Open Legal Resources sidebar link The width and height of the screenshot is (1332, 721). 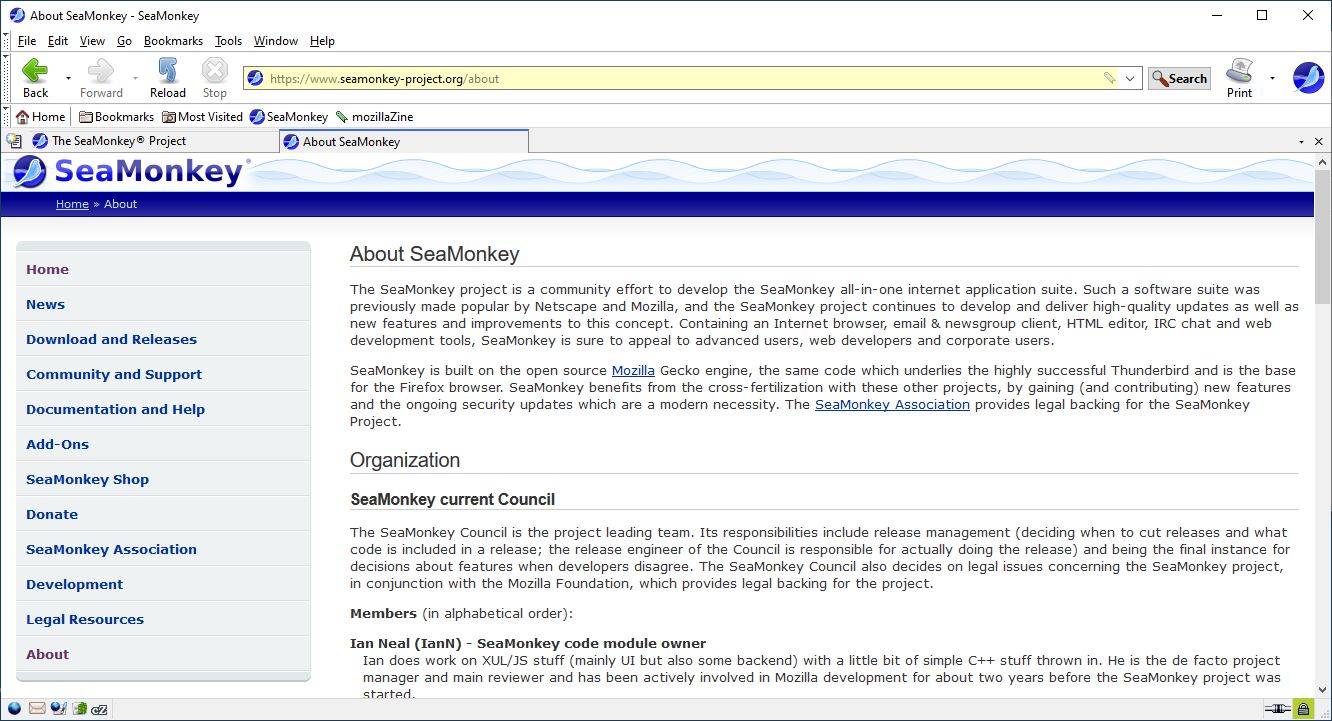point(85,619)
